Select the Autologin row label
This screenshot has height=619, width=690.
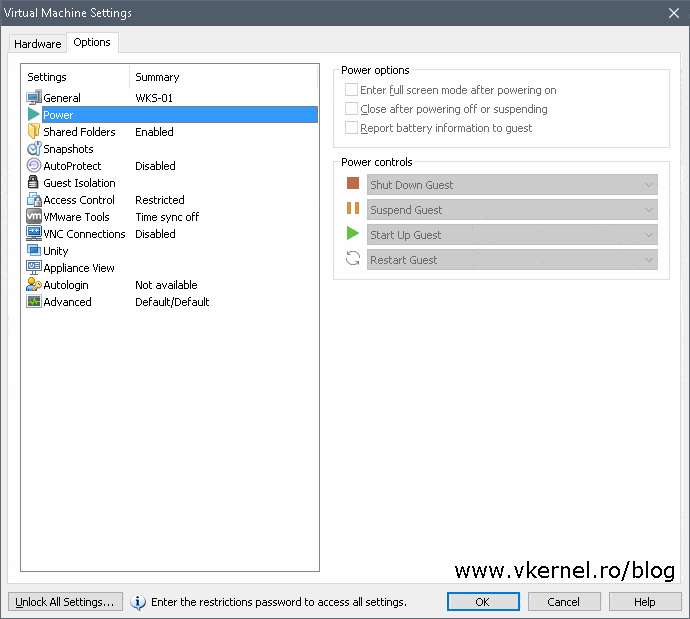pos(66,285)
